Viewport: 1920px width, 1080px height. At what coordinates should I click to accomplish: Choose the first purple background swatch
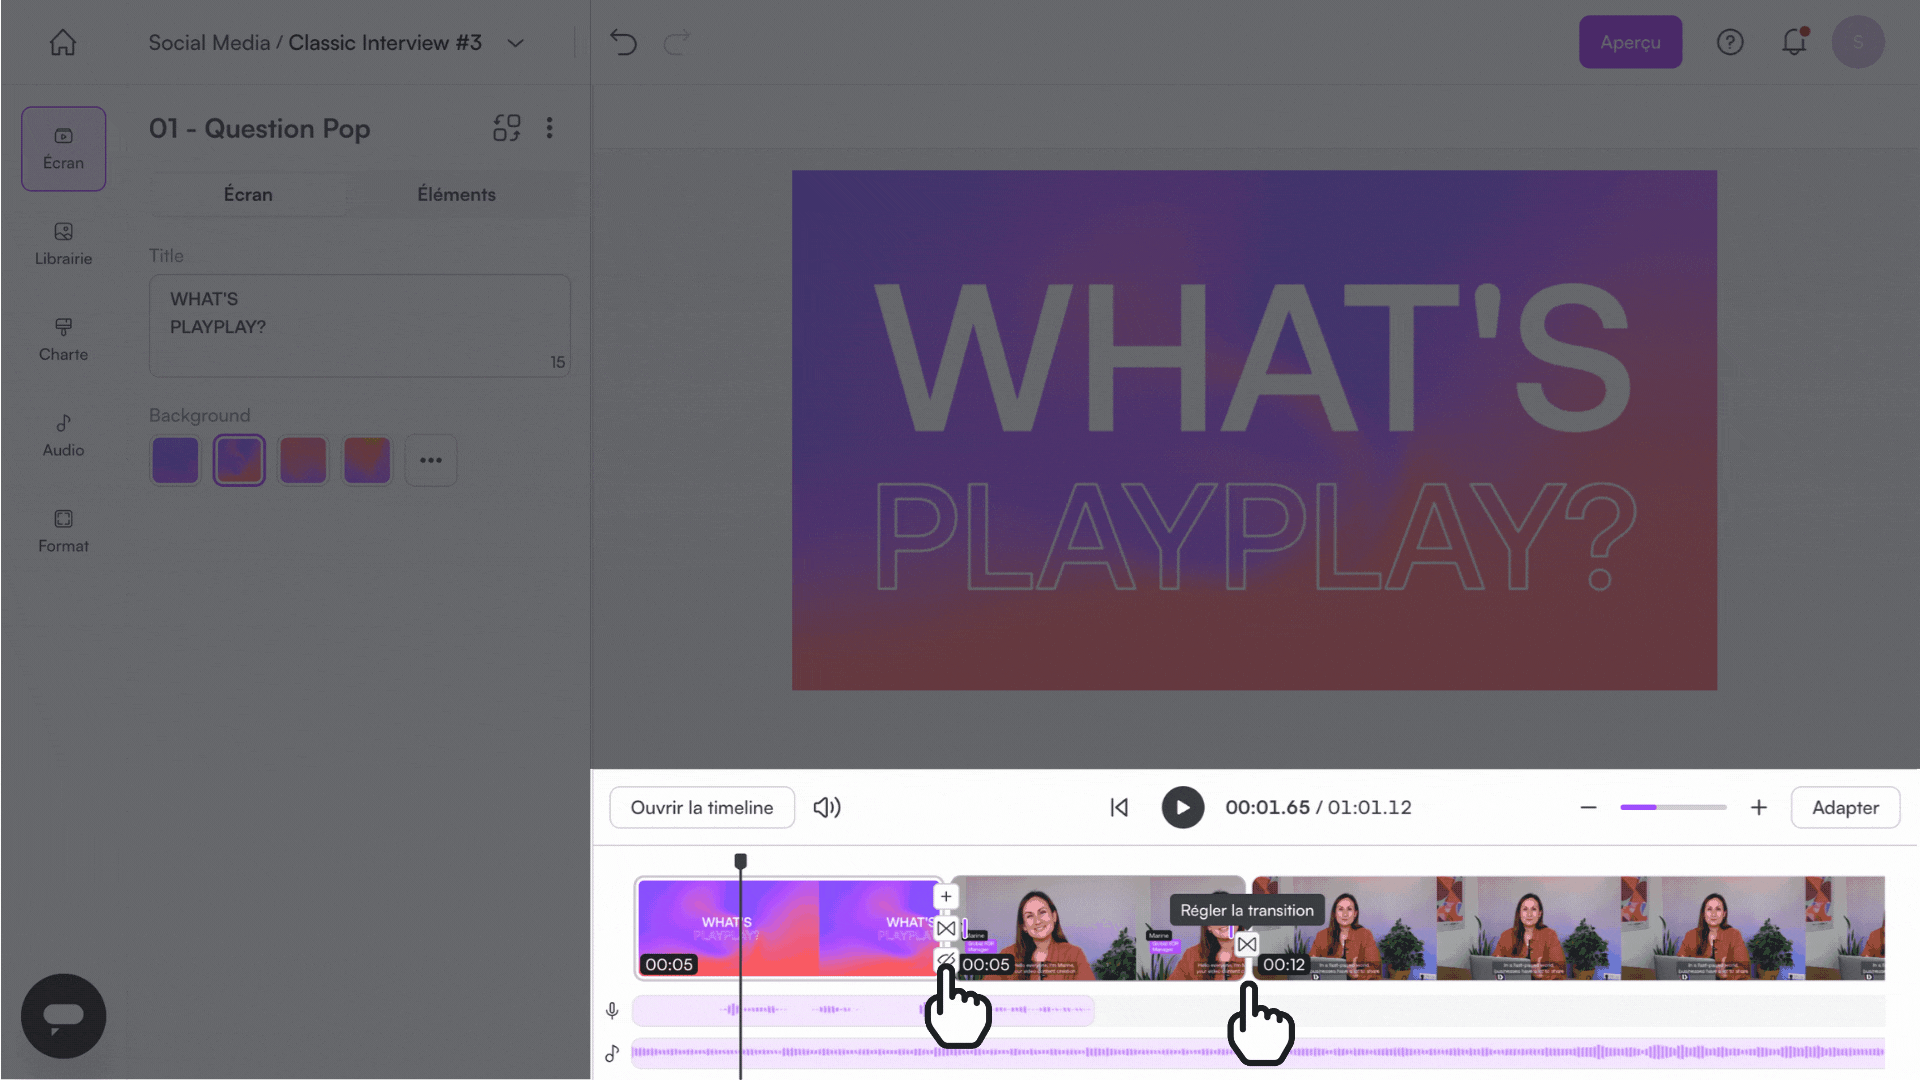175,460
